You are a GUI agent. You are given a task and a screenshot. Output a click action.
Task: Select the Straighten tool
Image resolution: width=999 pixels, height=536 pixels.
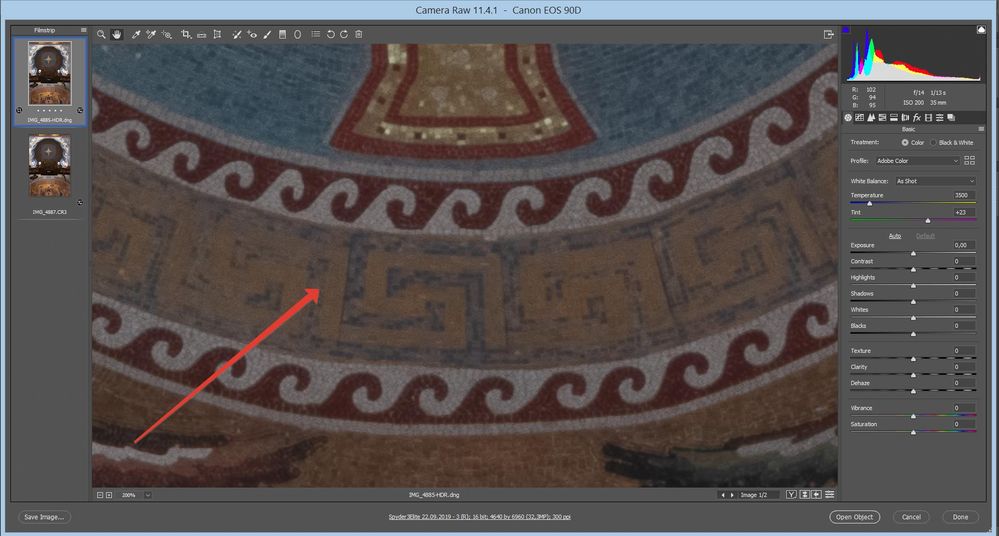[201, 35]
